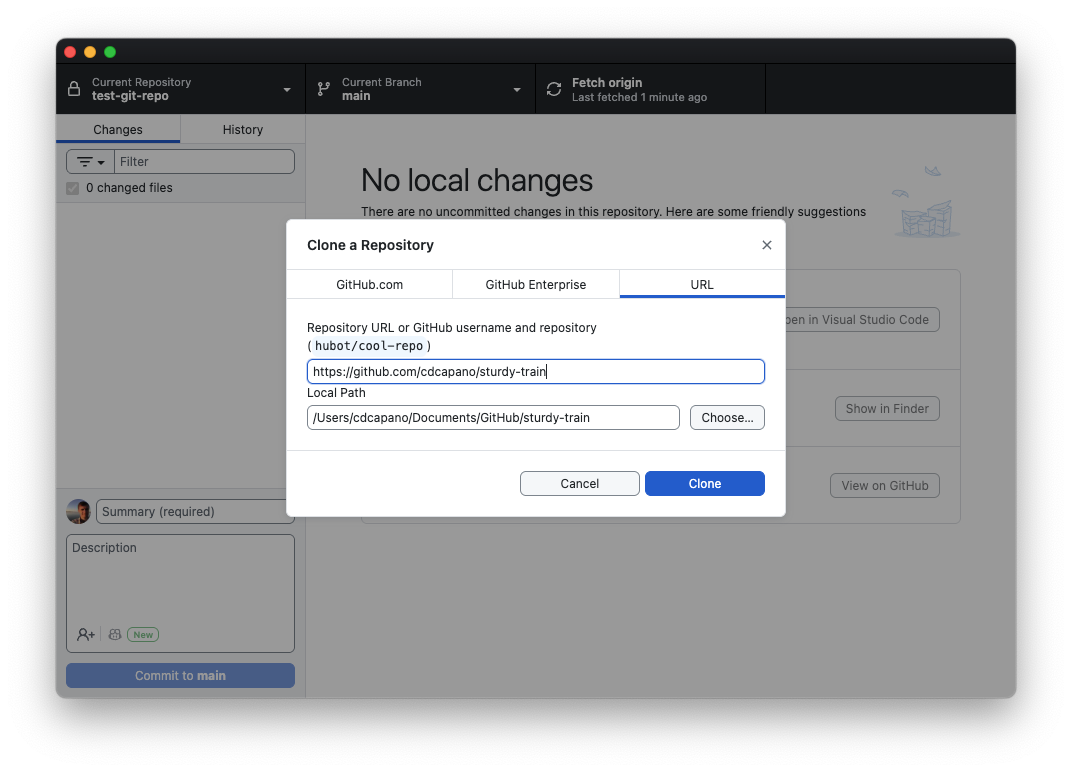Click the Local Path input field
This screenshot has width=1072, height=772.
493,418
